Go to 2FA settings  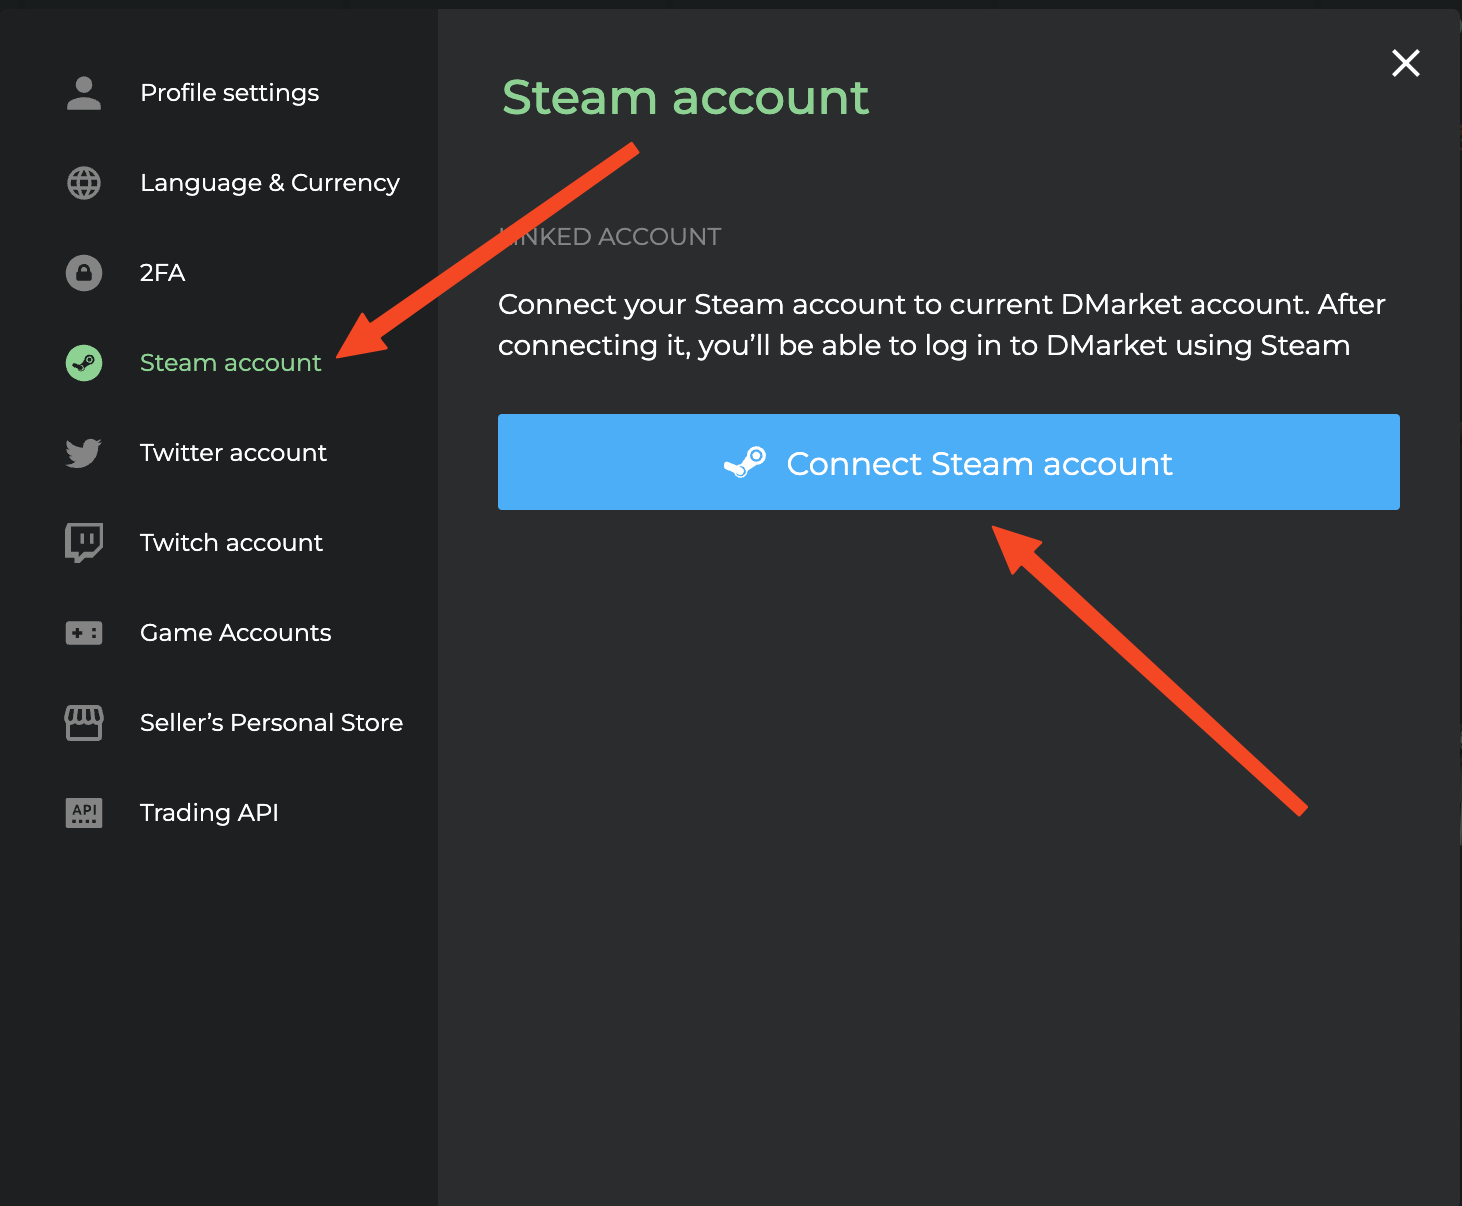point(162,273)
